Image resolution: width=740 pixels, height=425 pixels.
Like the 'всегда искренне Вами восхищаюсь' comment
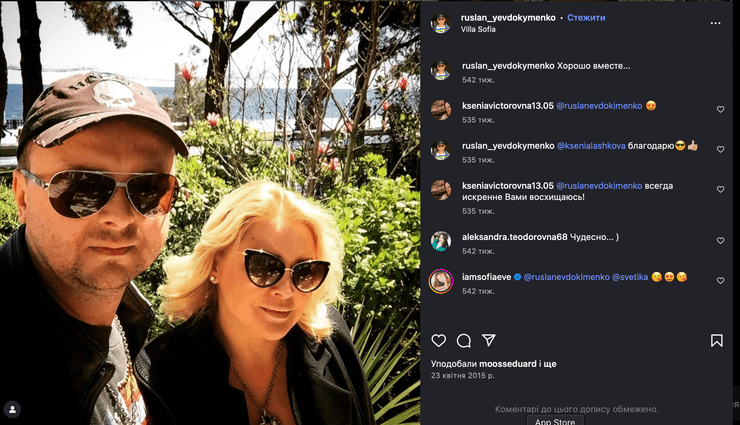(720, 190)
